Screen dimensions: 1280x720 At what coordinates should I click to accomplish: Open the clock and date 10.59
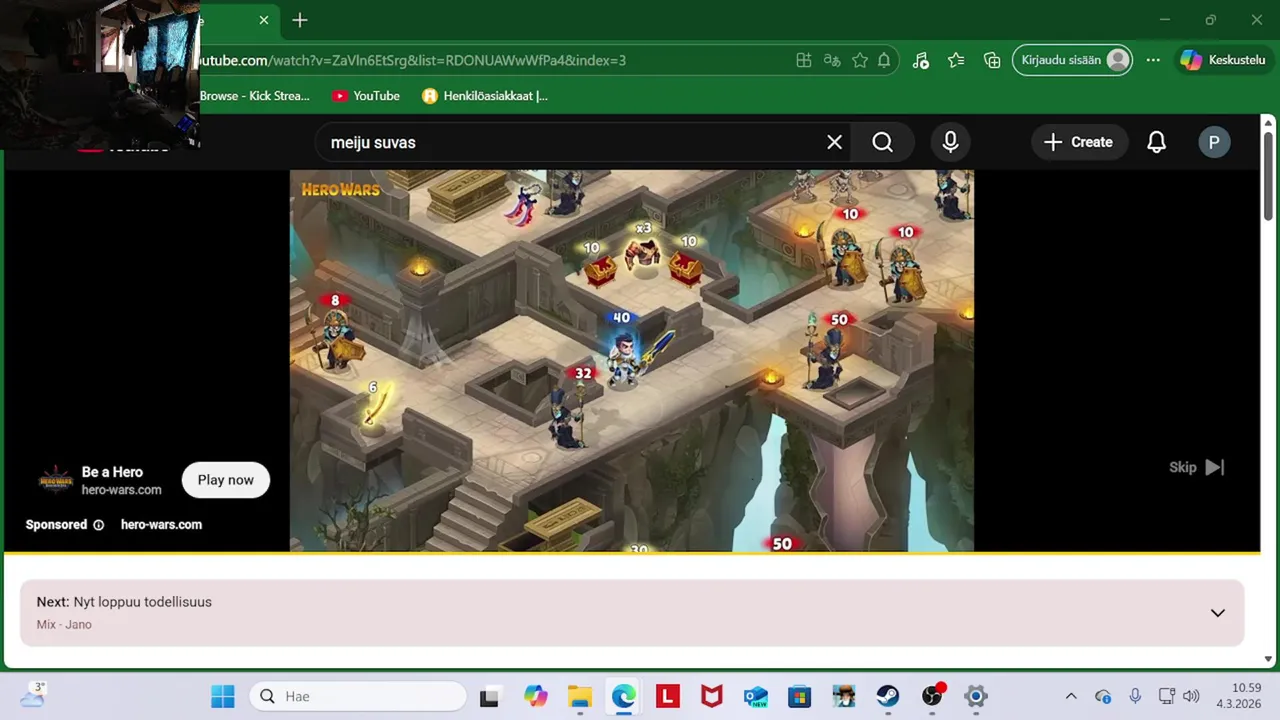pos(1239,696)
